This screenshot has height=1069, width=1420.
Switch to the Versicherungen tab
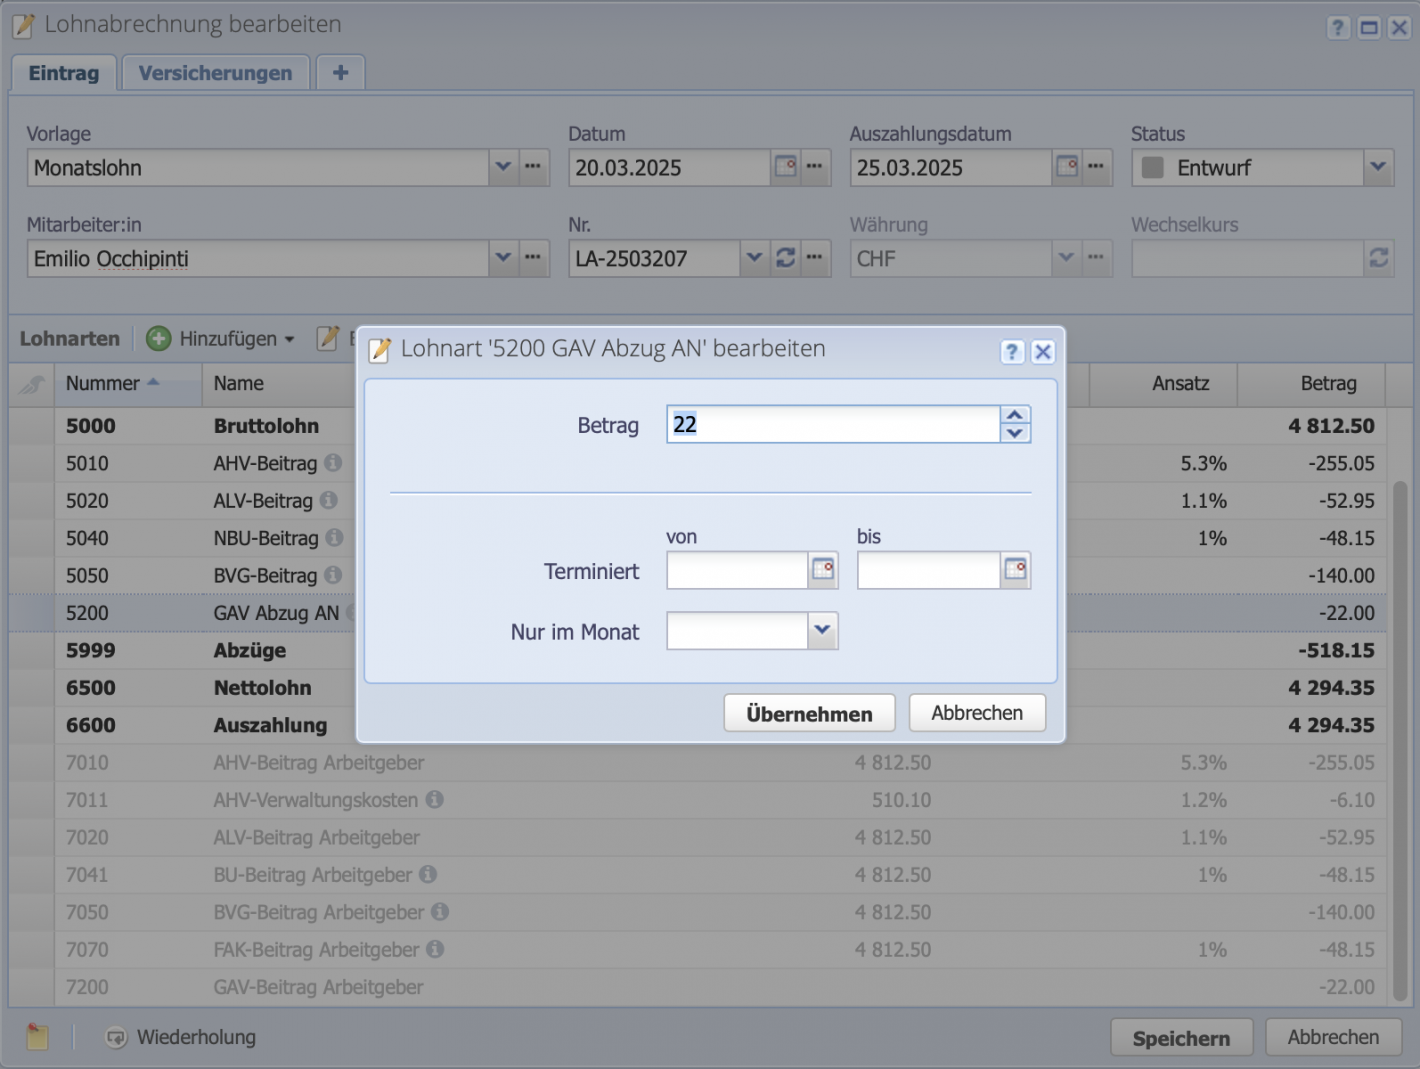click(x=215, y=72)
